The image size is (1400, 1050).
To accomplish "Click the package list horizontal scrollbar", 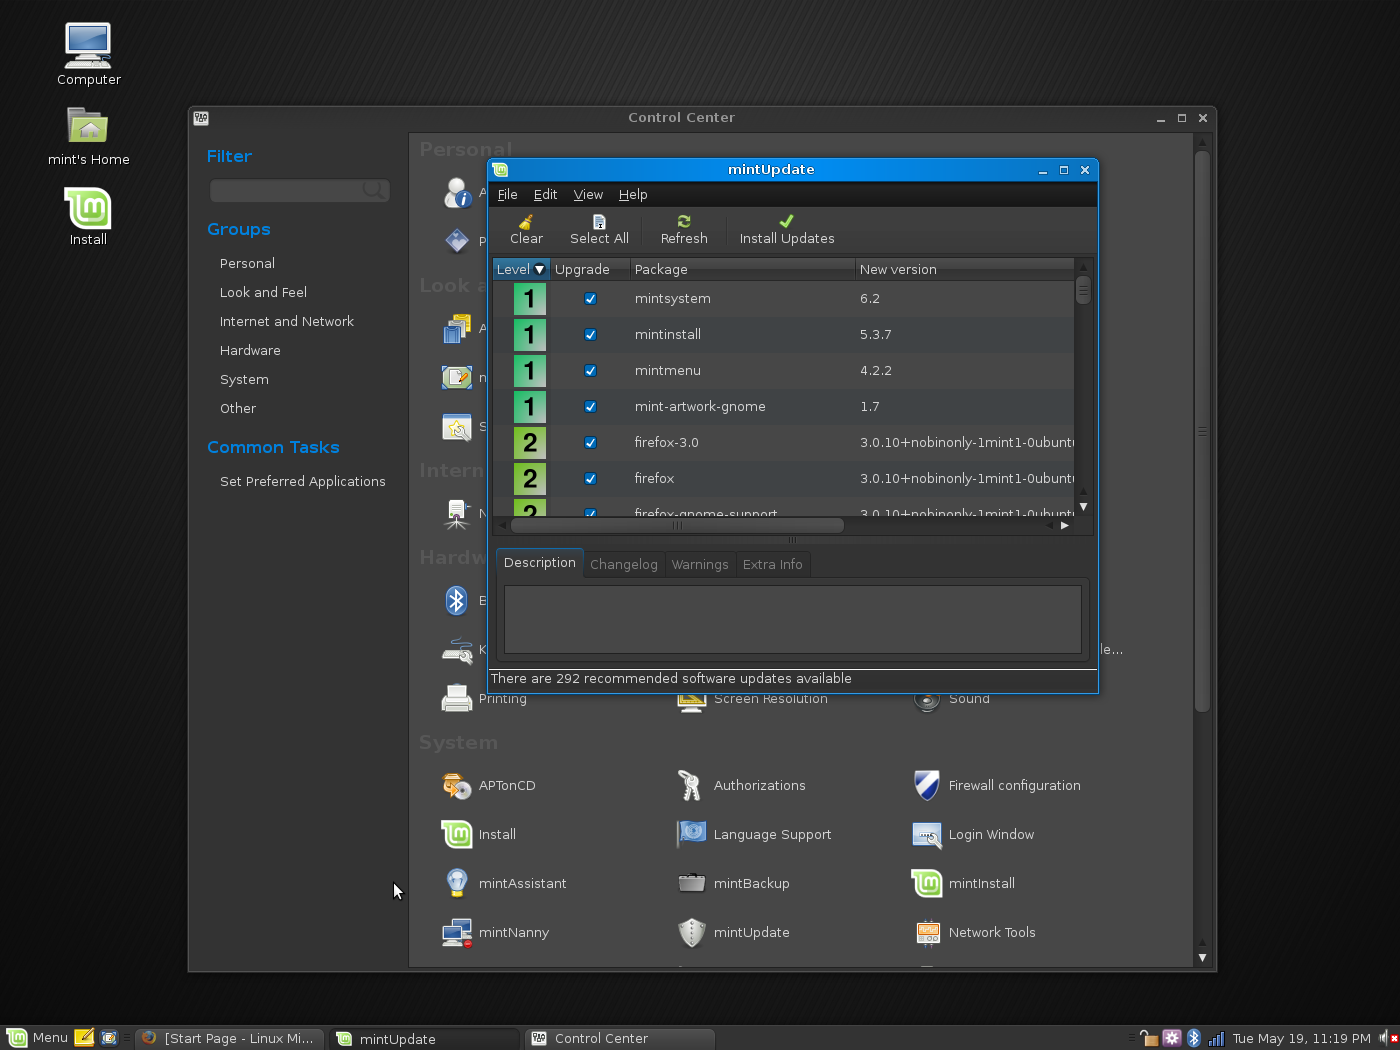I will 677,525.
